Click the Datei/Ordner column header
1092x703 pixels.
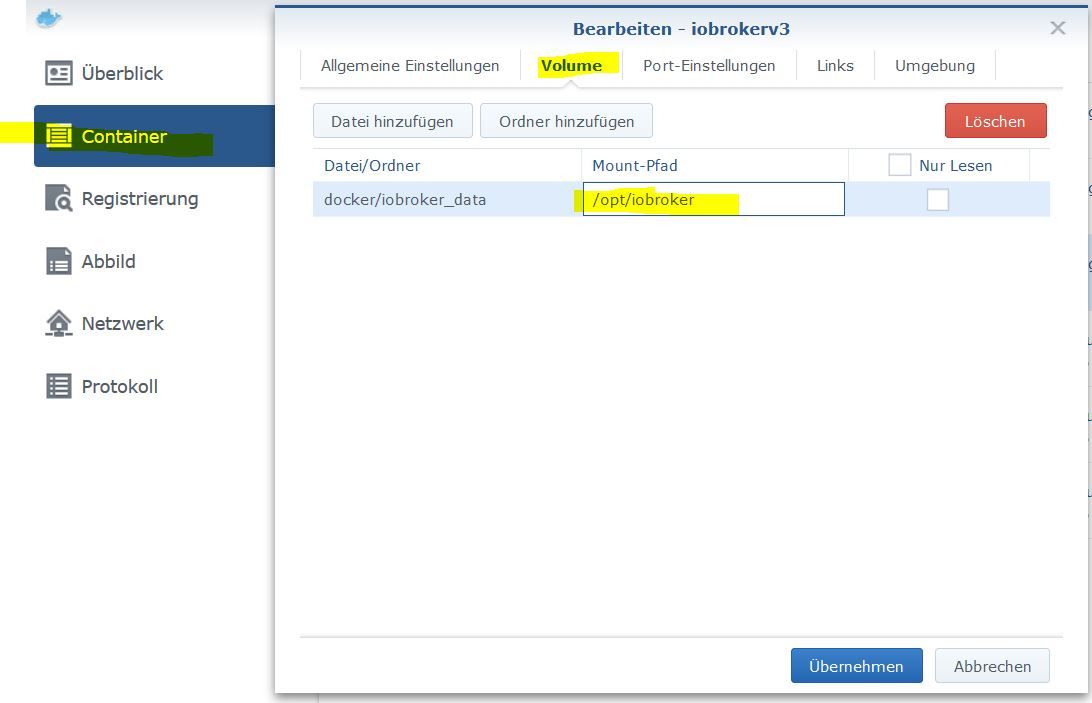446,165
